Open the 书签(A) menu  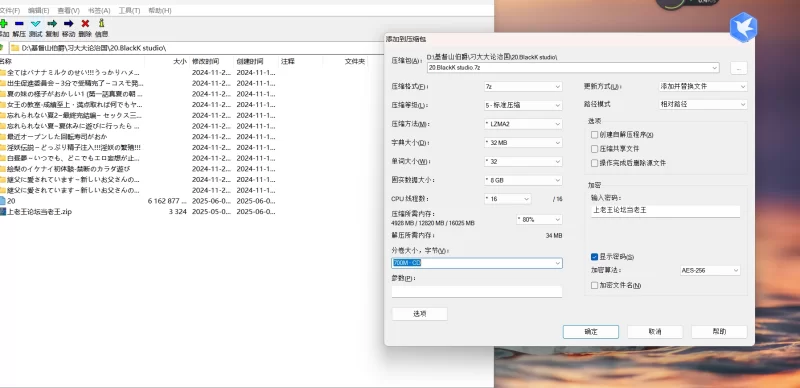tap(99, 10)
